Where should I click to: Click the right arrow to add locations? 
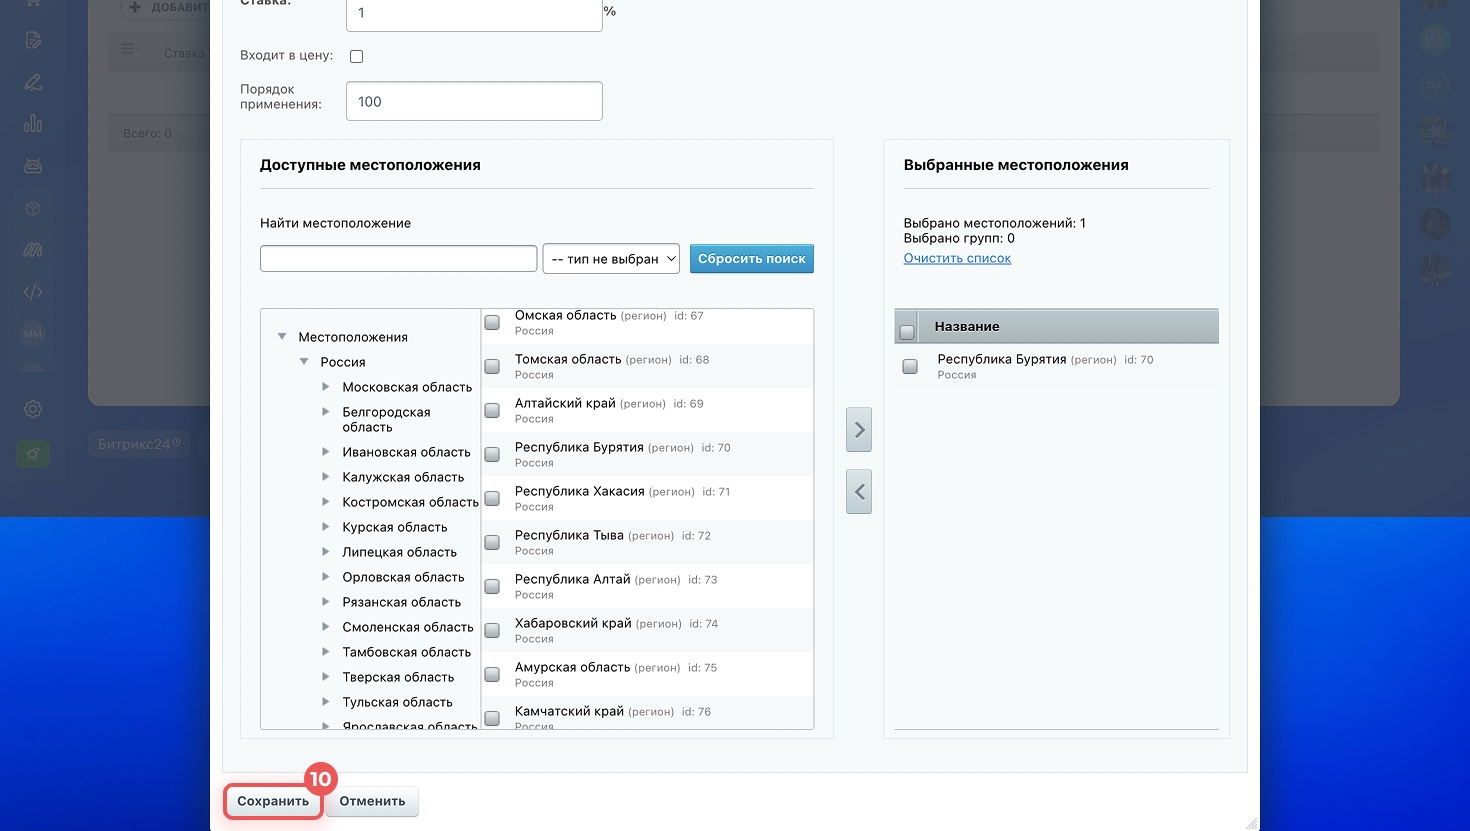[859, 430]
